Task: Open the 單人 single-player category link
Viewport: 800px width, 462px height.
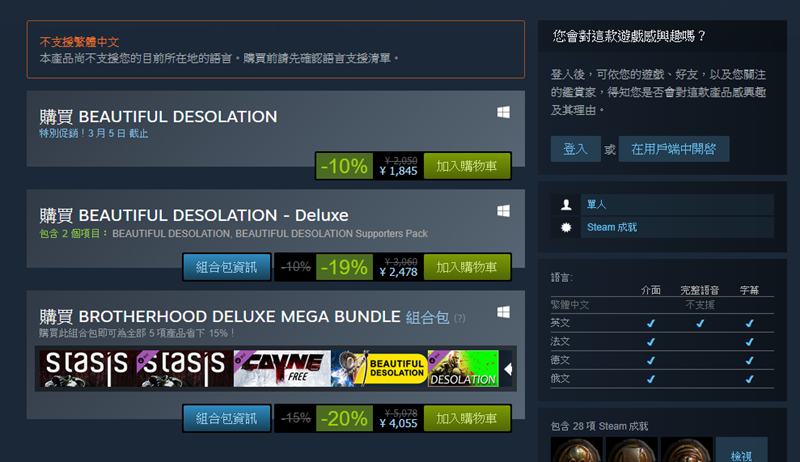Action: [596, 204]
